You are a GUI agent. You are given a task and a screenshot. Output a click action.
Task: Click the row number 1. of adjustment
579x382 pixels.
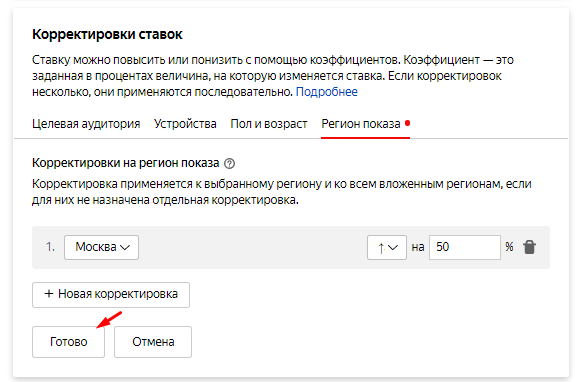point(50,247)
